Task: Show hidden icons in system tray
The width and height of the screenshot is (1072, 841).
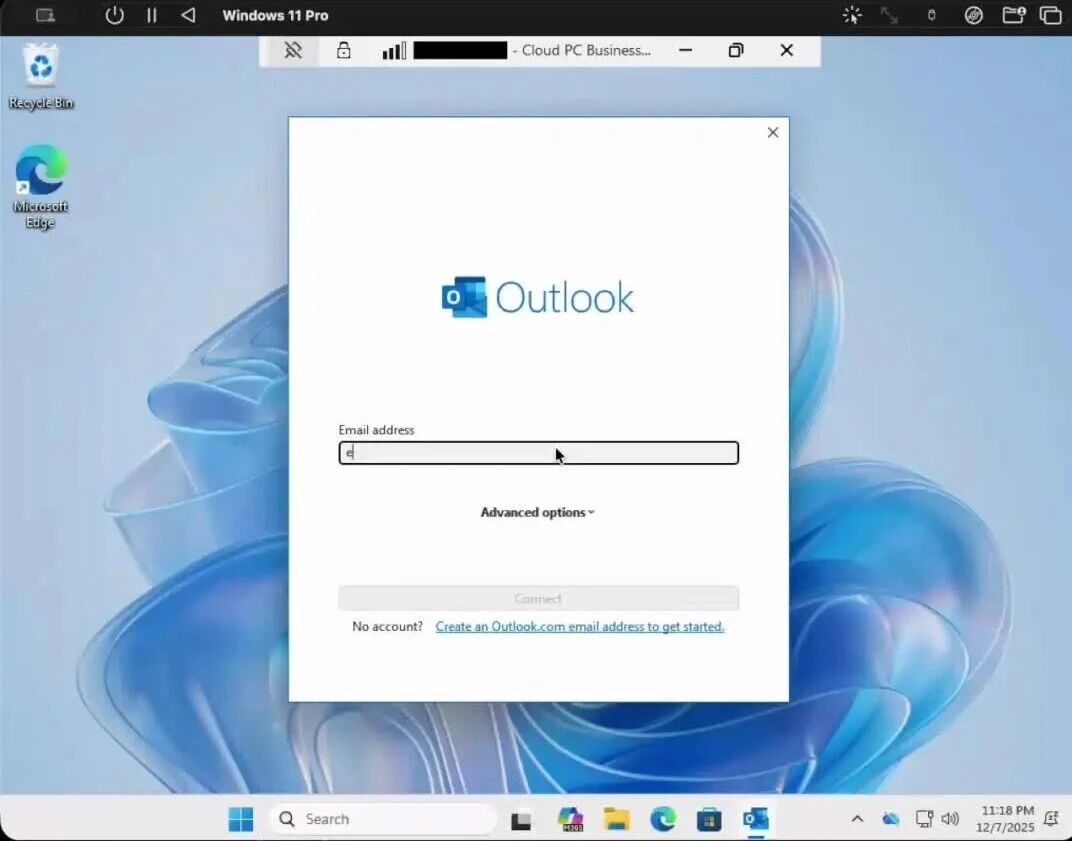Action: [x=857, y=818]
